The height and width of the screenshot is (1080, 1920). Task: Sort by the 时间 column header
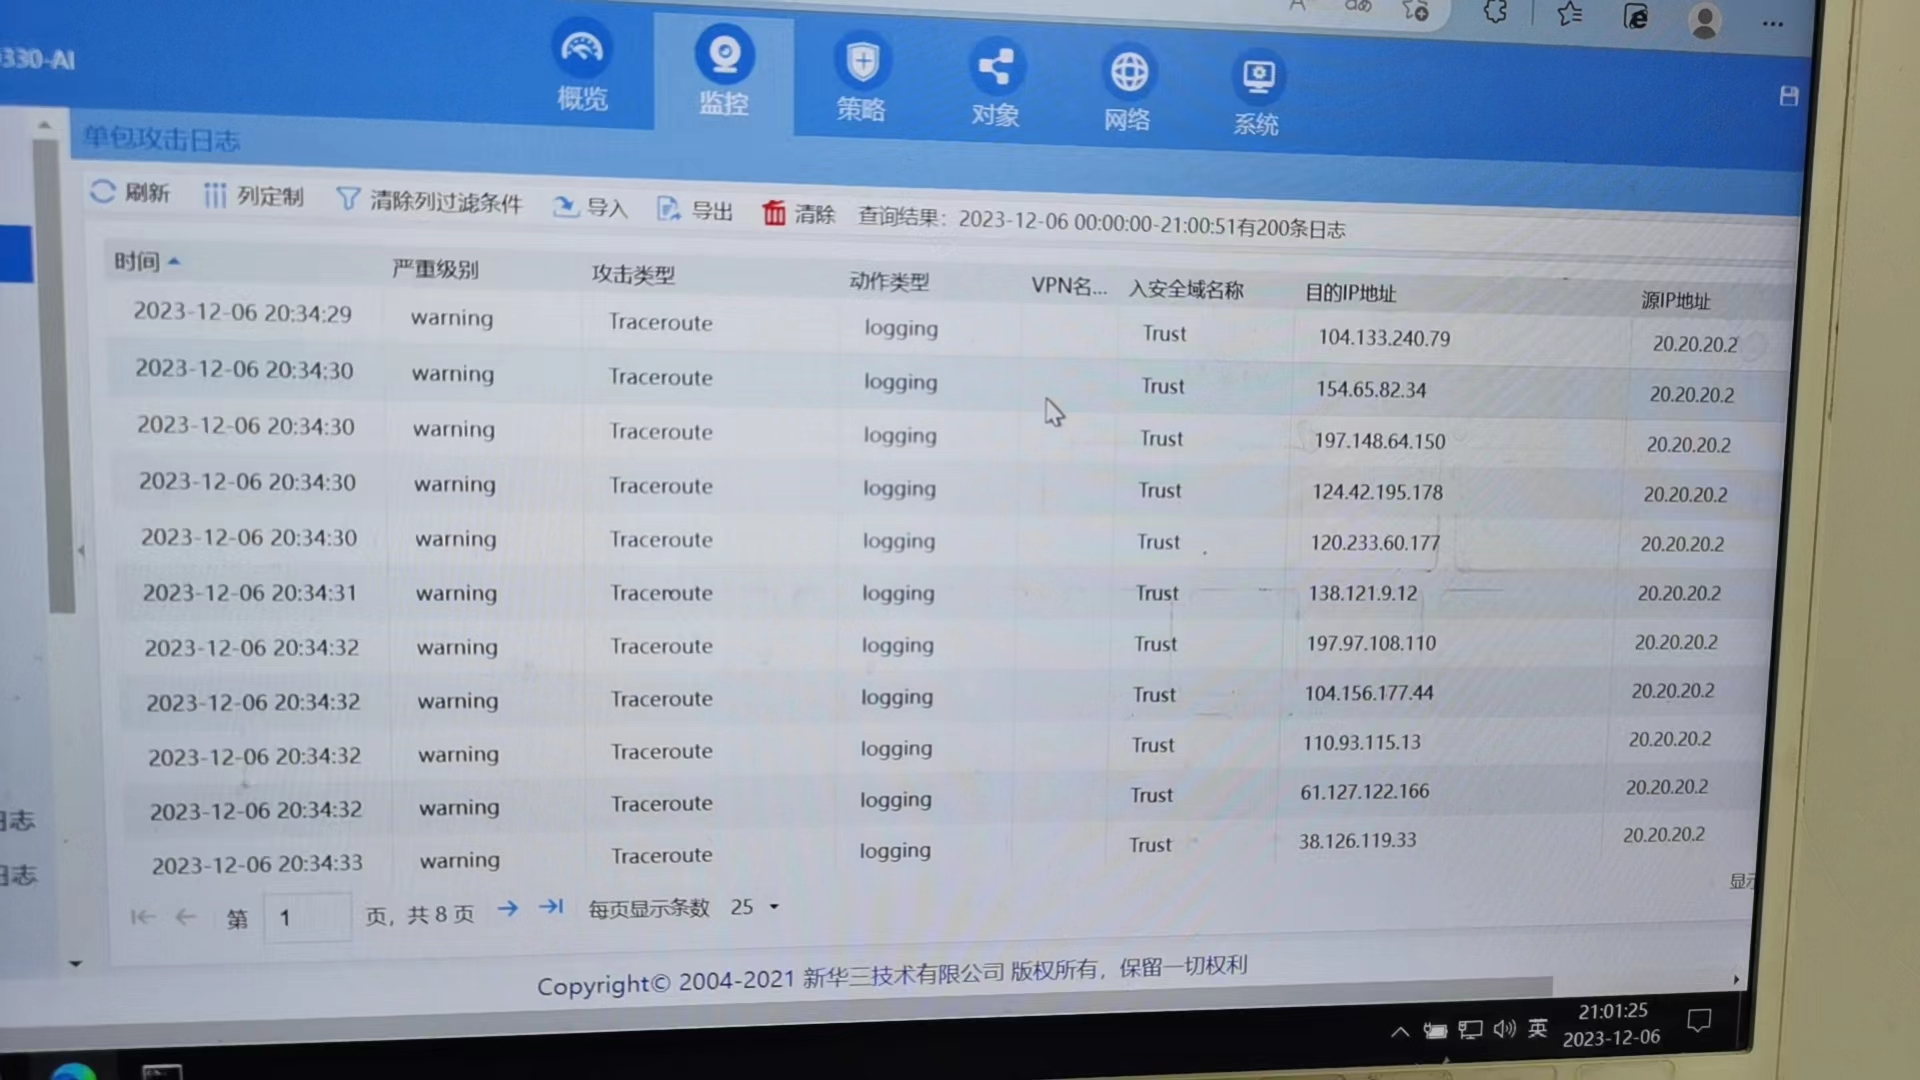[x=137, y=262]
